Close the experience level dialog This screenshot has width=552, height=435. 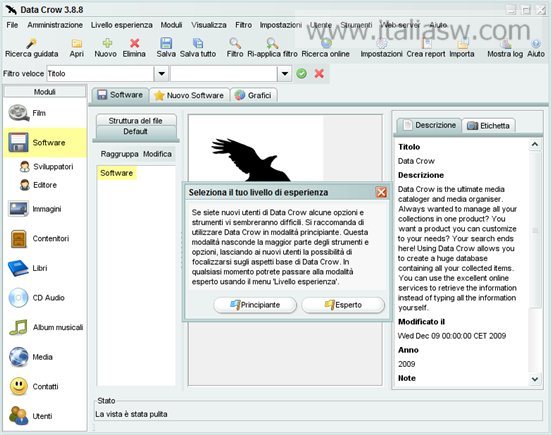[381, 193]
